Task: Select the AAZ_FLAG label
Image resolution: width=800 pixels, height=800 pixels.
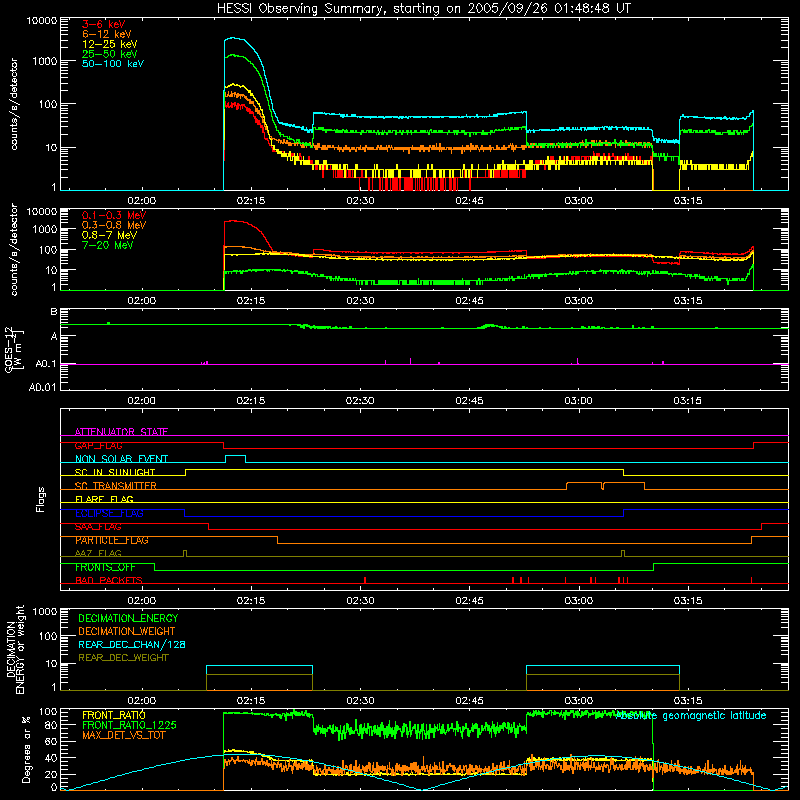Action: point(98,553)
